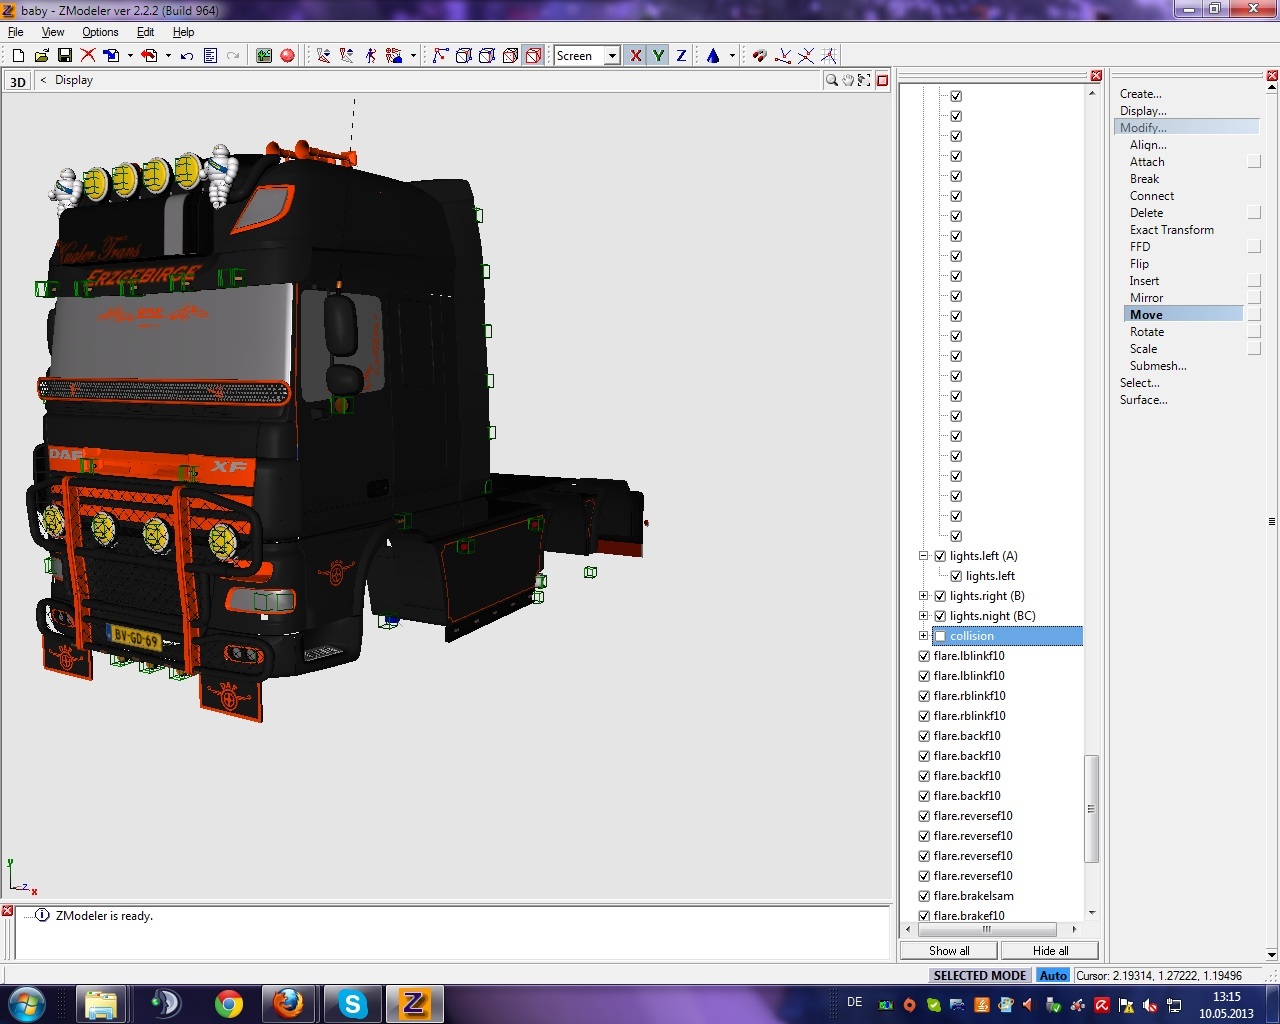
Task: Uncheck the lights.night (BC) checkbox
Action: (940, 616)
